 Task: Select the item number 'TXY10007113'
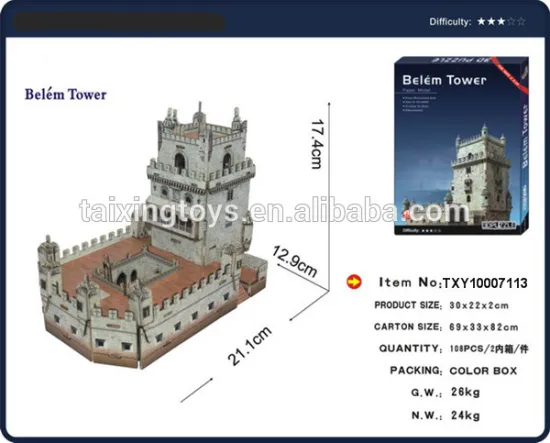click(x=485, y=283)
